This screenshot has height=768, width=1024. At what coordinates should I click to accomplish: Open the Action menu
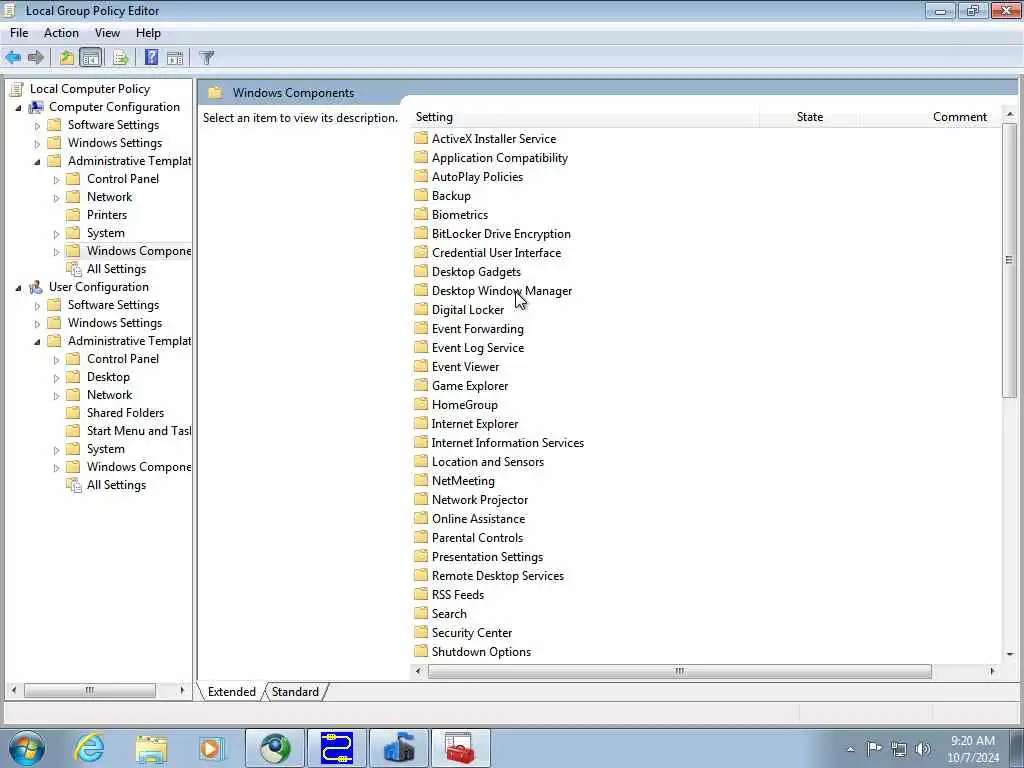coord(61,33)
